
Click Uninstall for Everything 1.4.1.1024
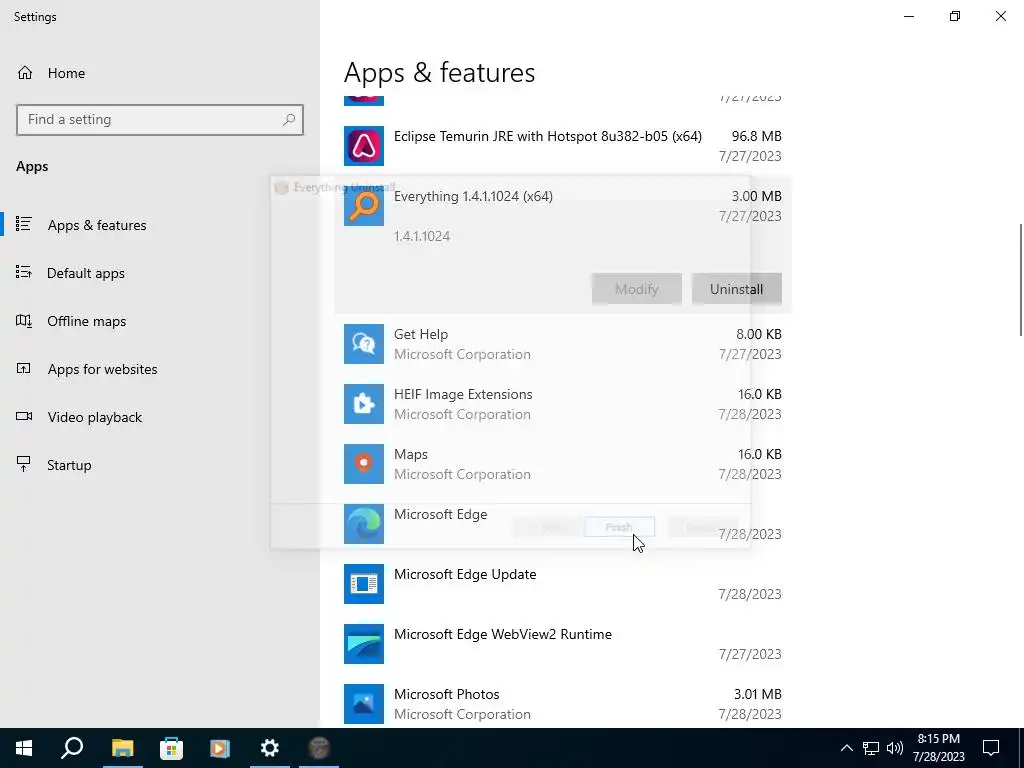coord(737,289)
